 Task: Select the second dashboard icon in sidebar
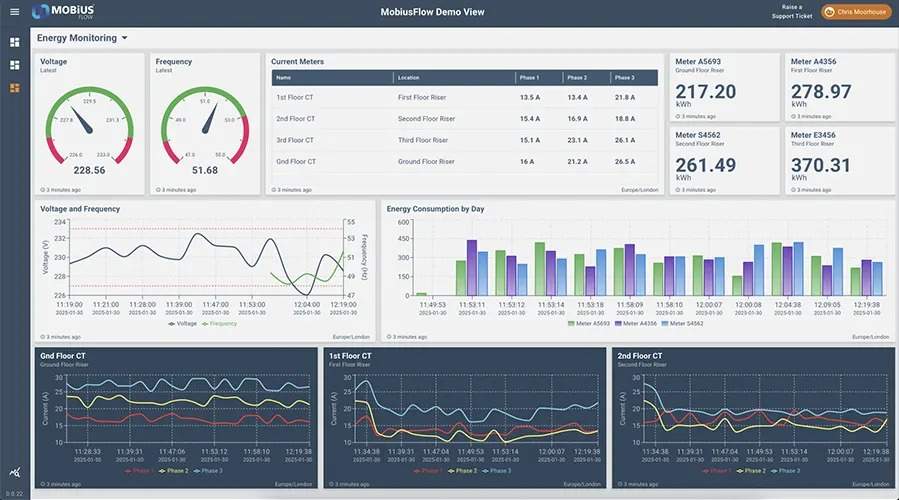tap(15, 65)
